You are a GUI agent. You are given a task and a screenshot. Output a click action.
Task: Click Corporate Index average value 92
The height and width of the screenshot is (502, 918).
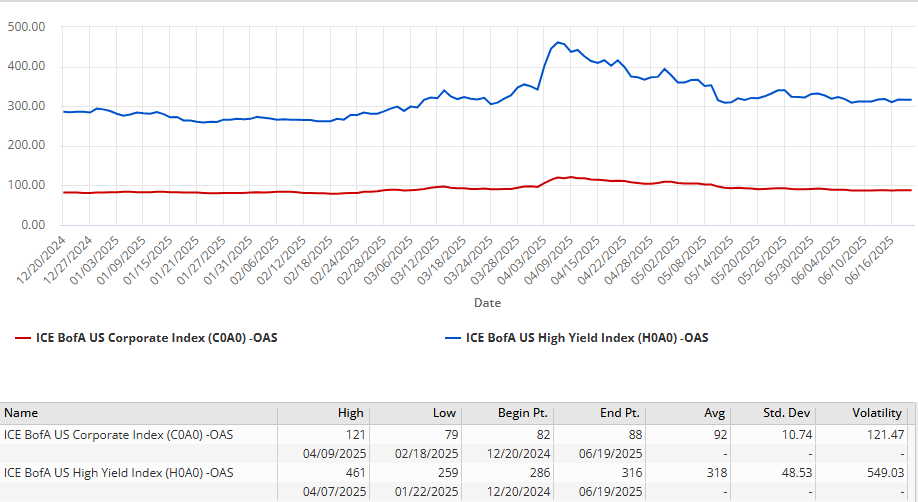point(720,435)
